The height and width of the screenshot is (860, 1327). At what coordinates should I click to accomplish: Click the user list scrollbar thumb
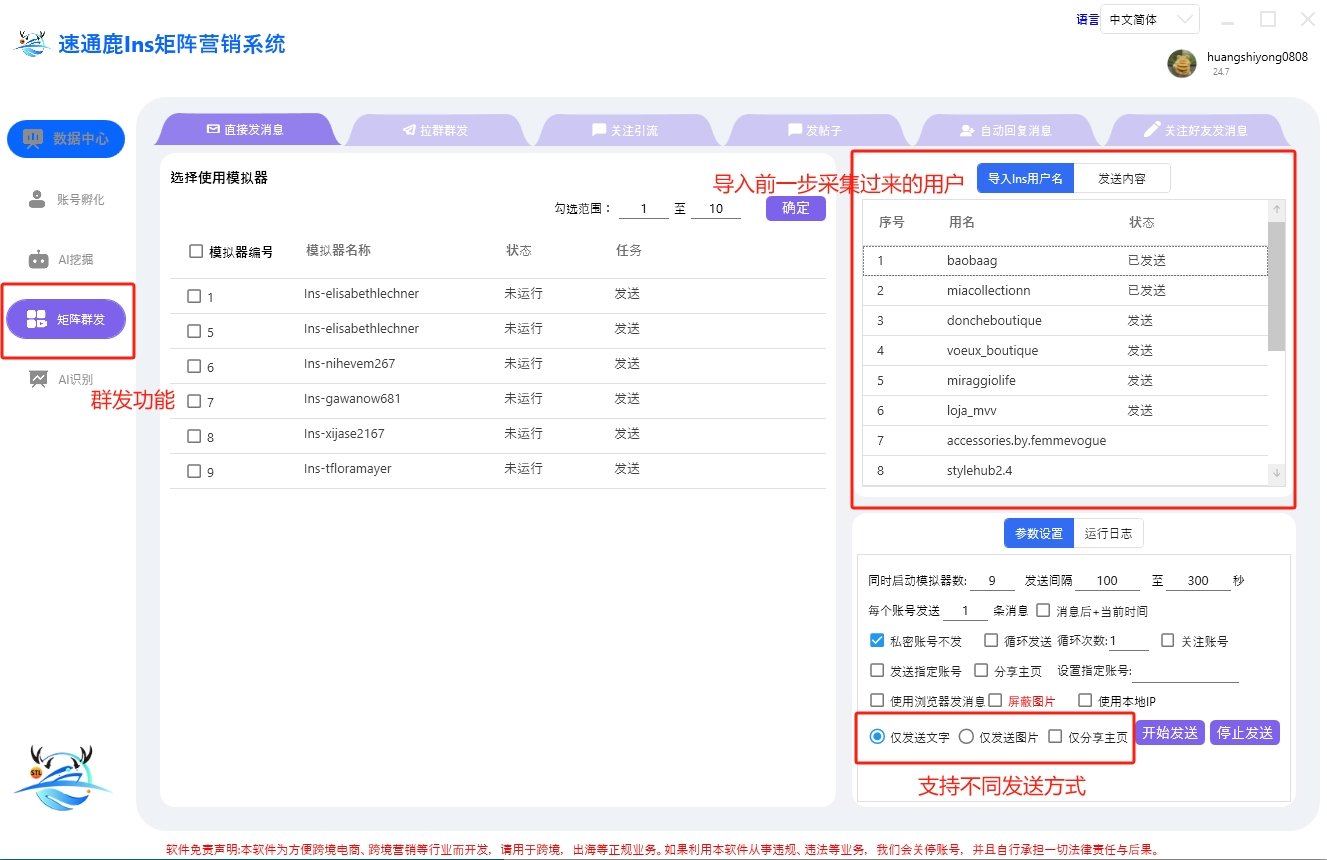point(1276,286)
